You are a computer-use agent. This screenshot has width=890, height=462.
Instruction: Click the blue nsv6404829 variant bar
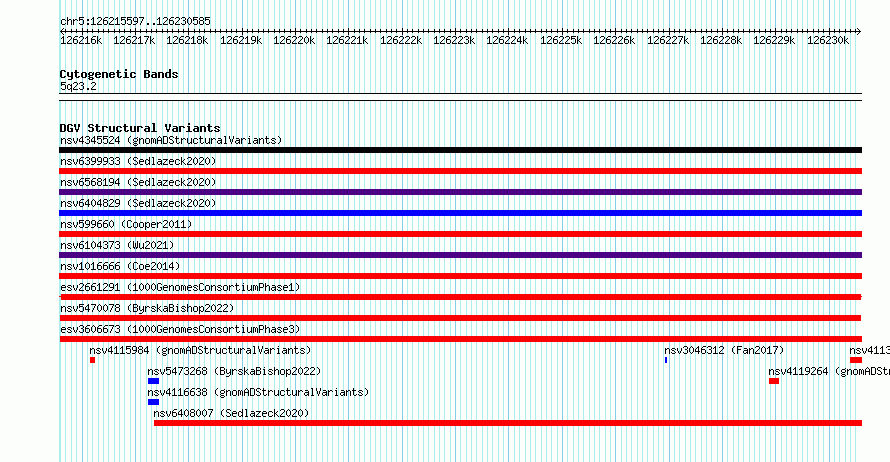coord(460,213)
